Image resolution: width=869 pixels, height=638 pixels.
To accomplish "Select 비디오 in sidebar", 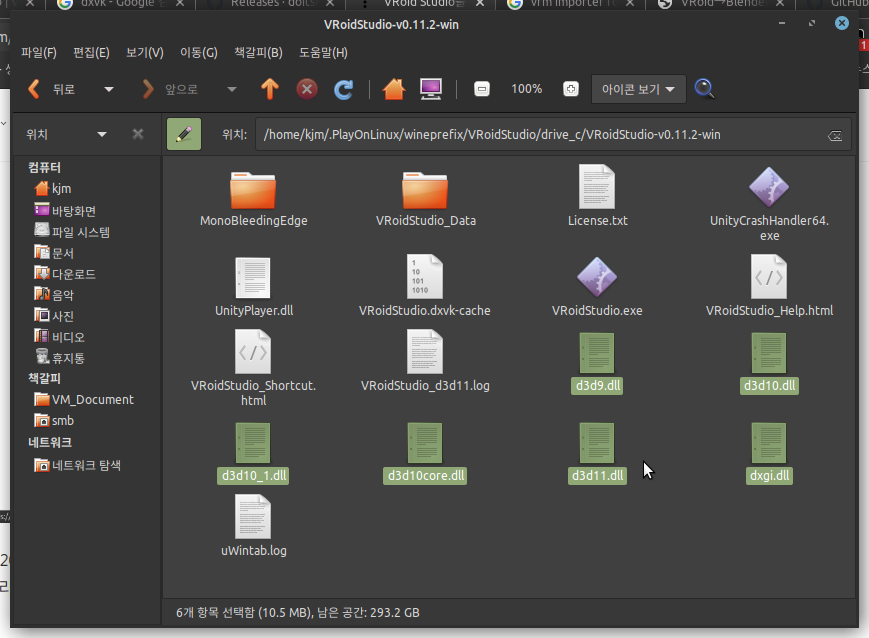I will point(59,337).
